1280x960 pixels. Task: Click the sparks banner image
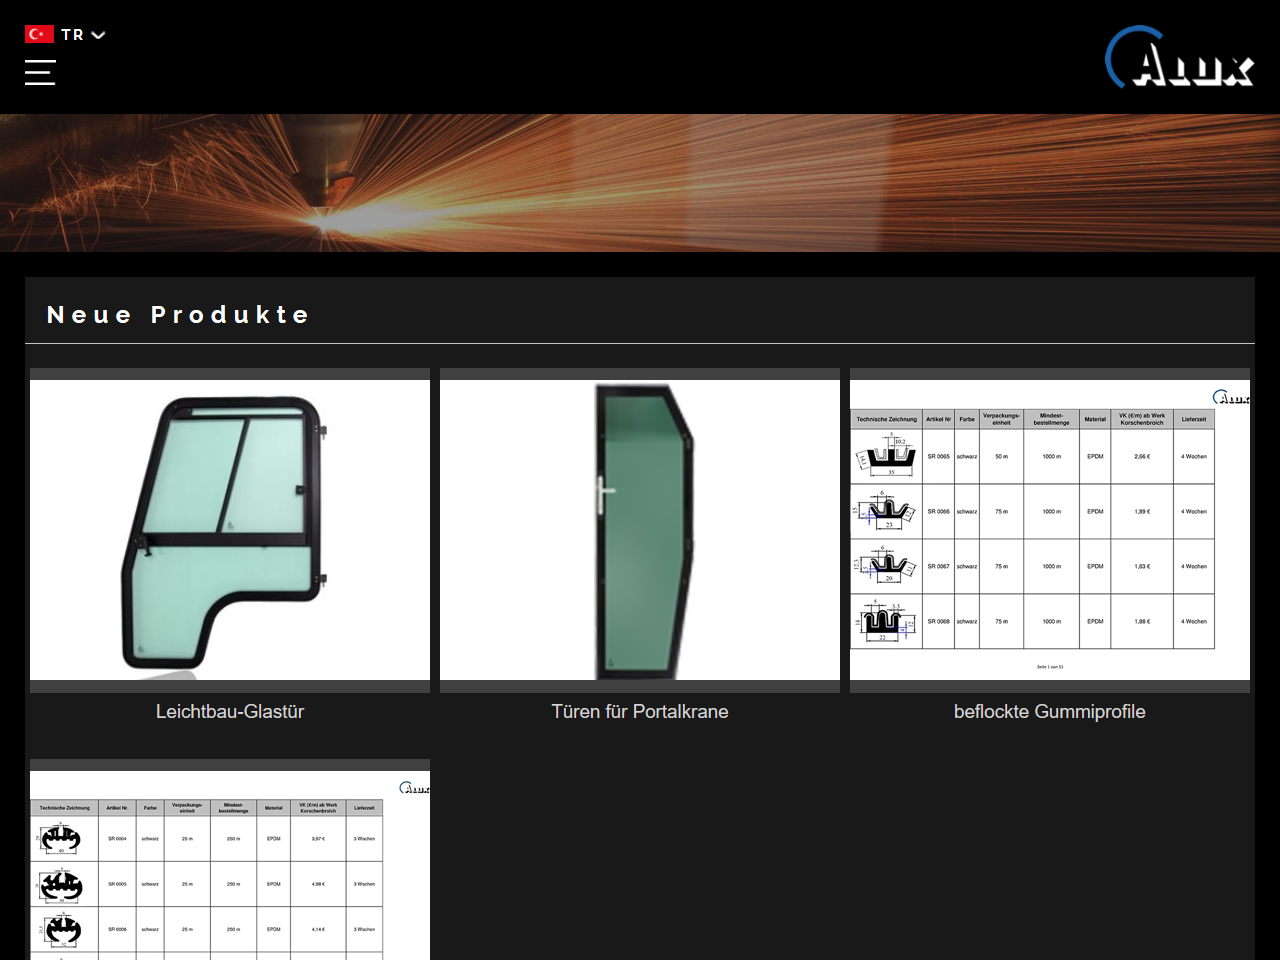pos(640,183)
